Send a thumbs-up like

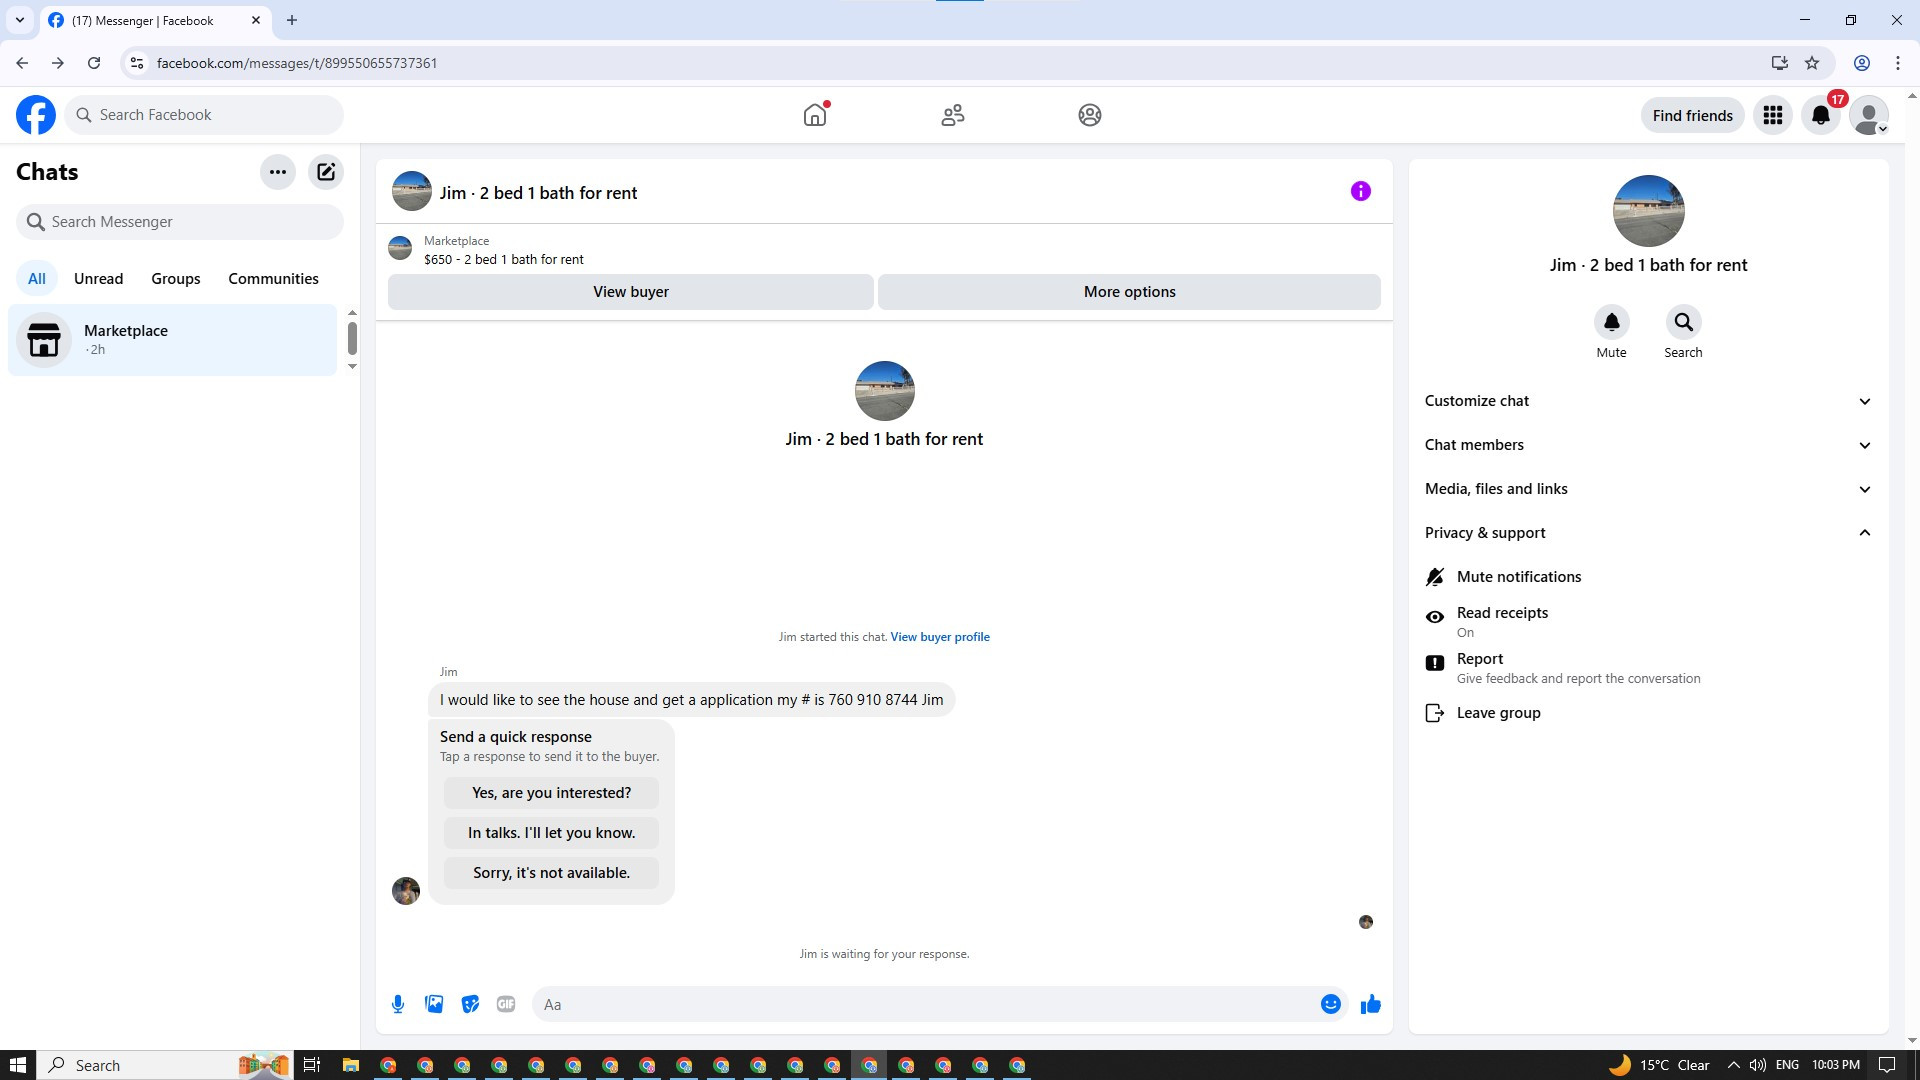coord(1371,1004)
